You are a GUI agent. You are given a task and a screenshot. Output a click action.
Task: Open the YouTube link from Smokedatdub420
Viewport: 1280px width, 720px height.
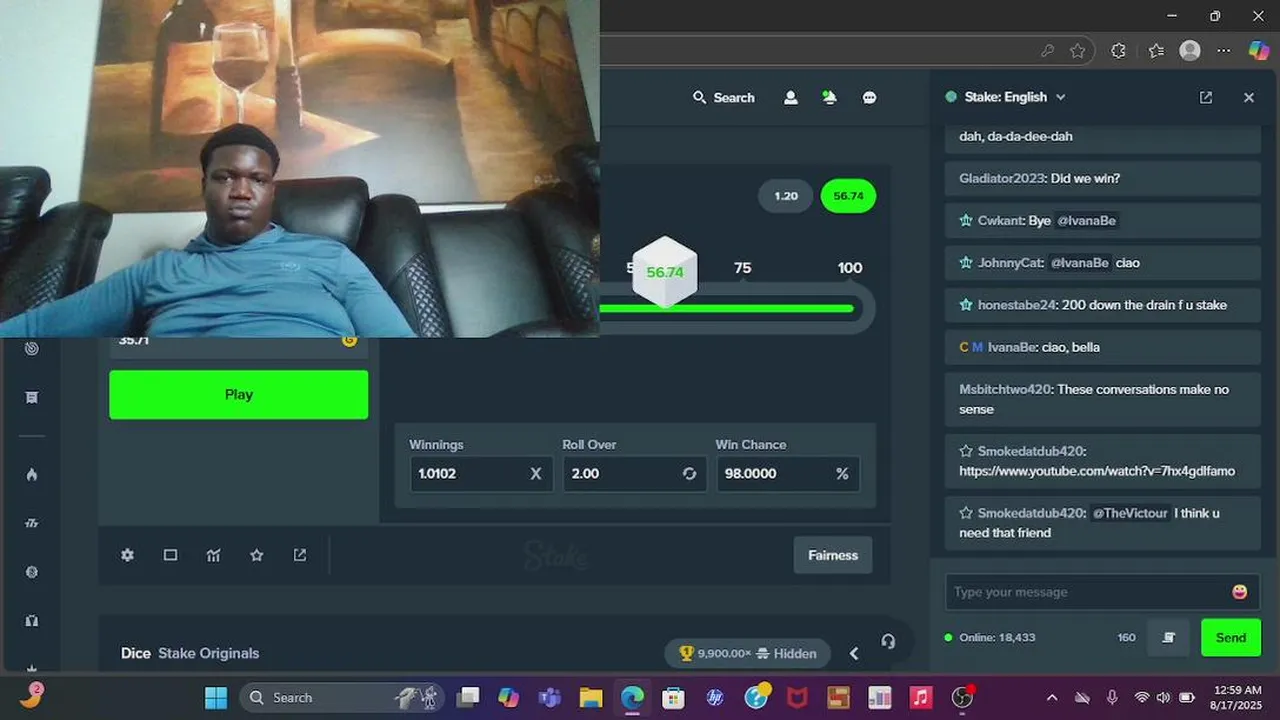coord(1097,471)
